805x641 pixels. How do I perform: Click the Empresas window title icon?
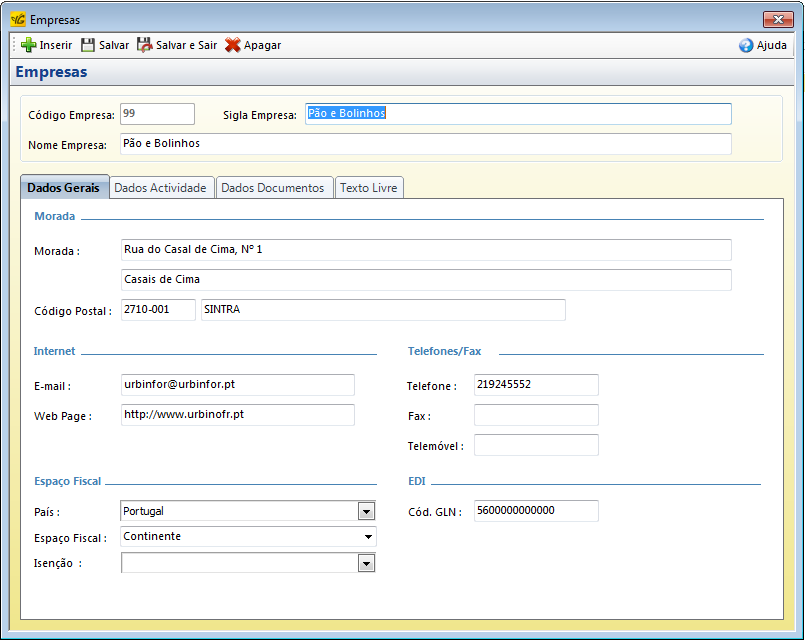coord(17,19)
